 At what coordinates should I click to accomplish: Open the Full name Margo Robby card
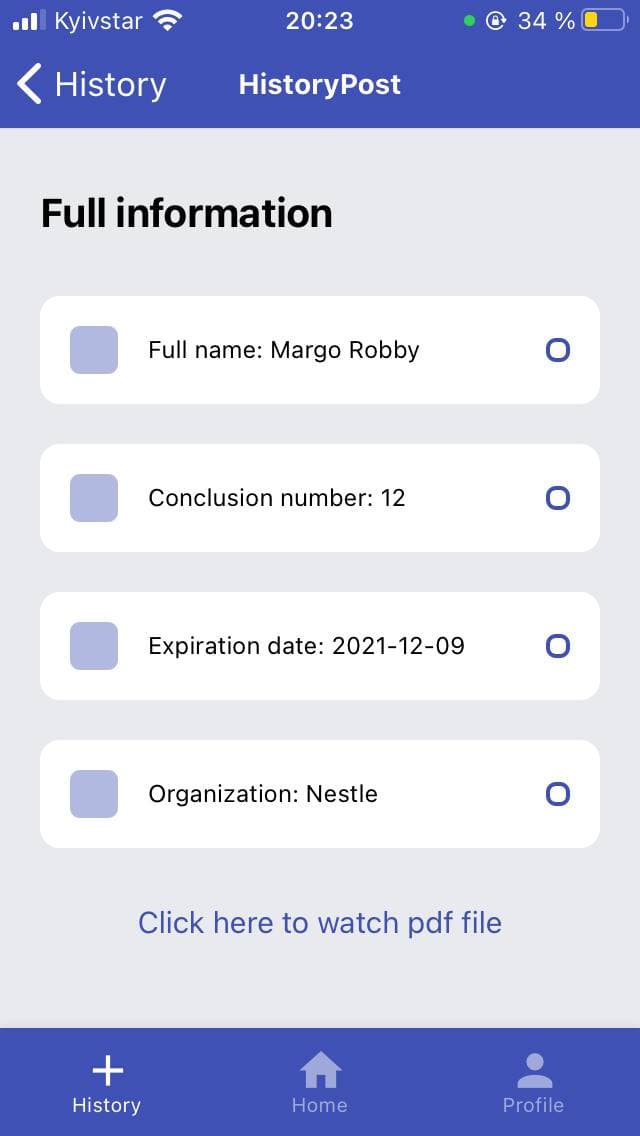tap(319, 350)
